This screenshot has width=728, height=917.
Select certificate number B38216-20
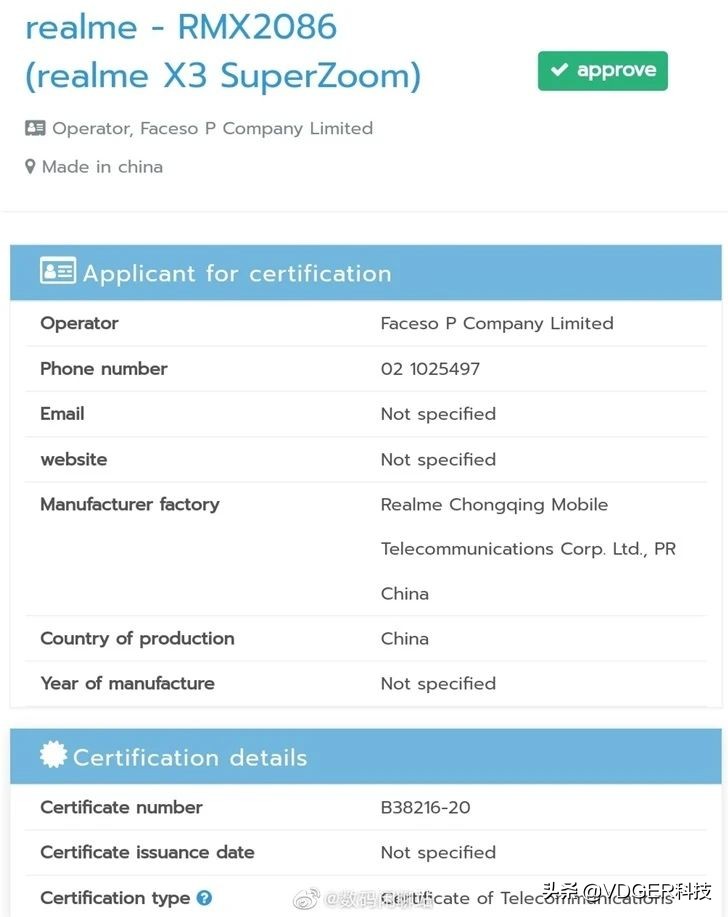pos(425,808)
